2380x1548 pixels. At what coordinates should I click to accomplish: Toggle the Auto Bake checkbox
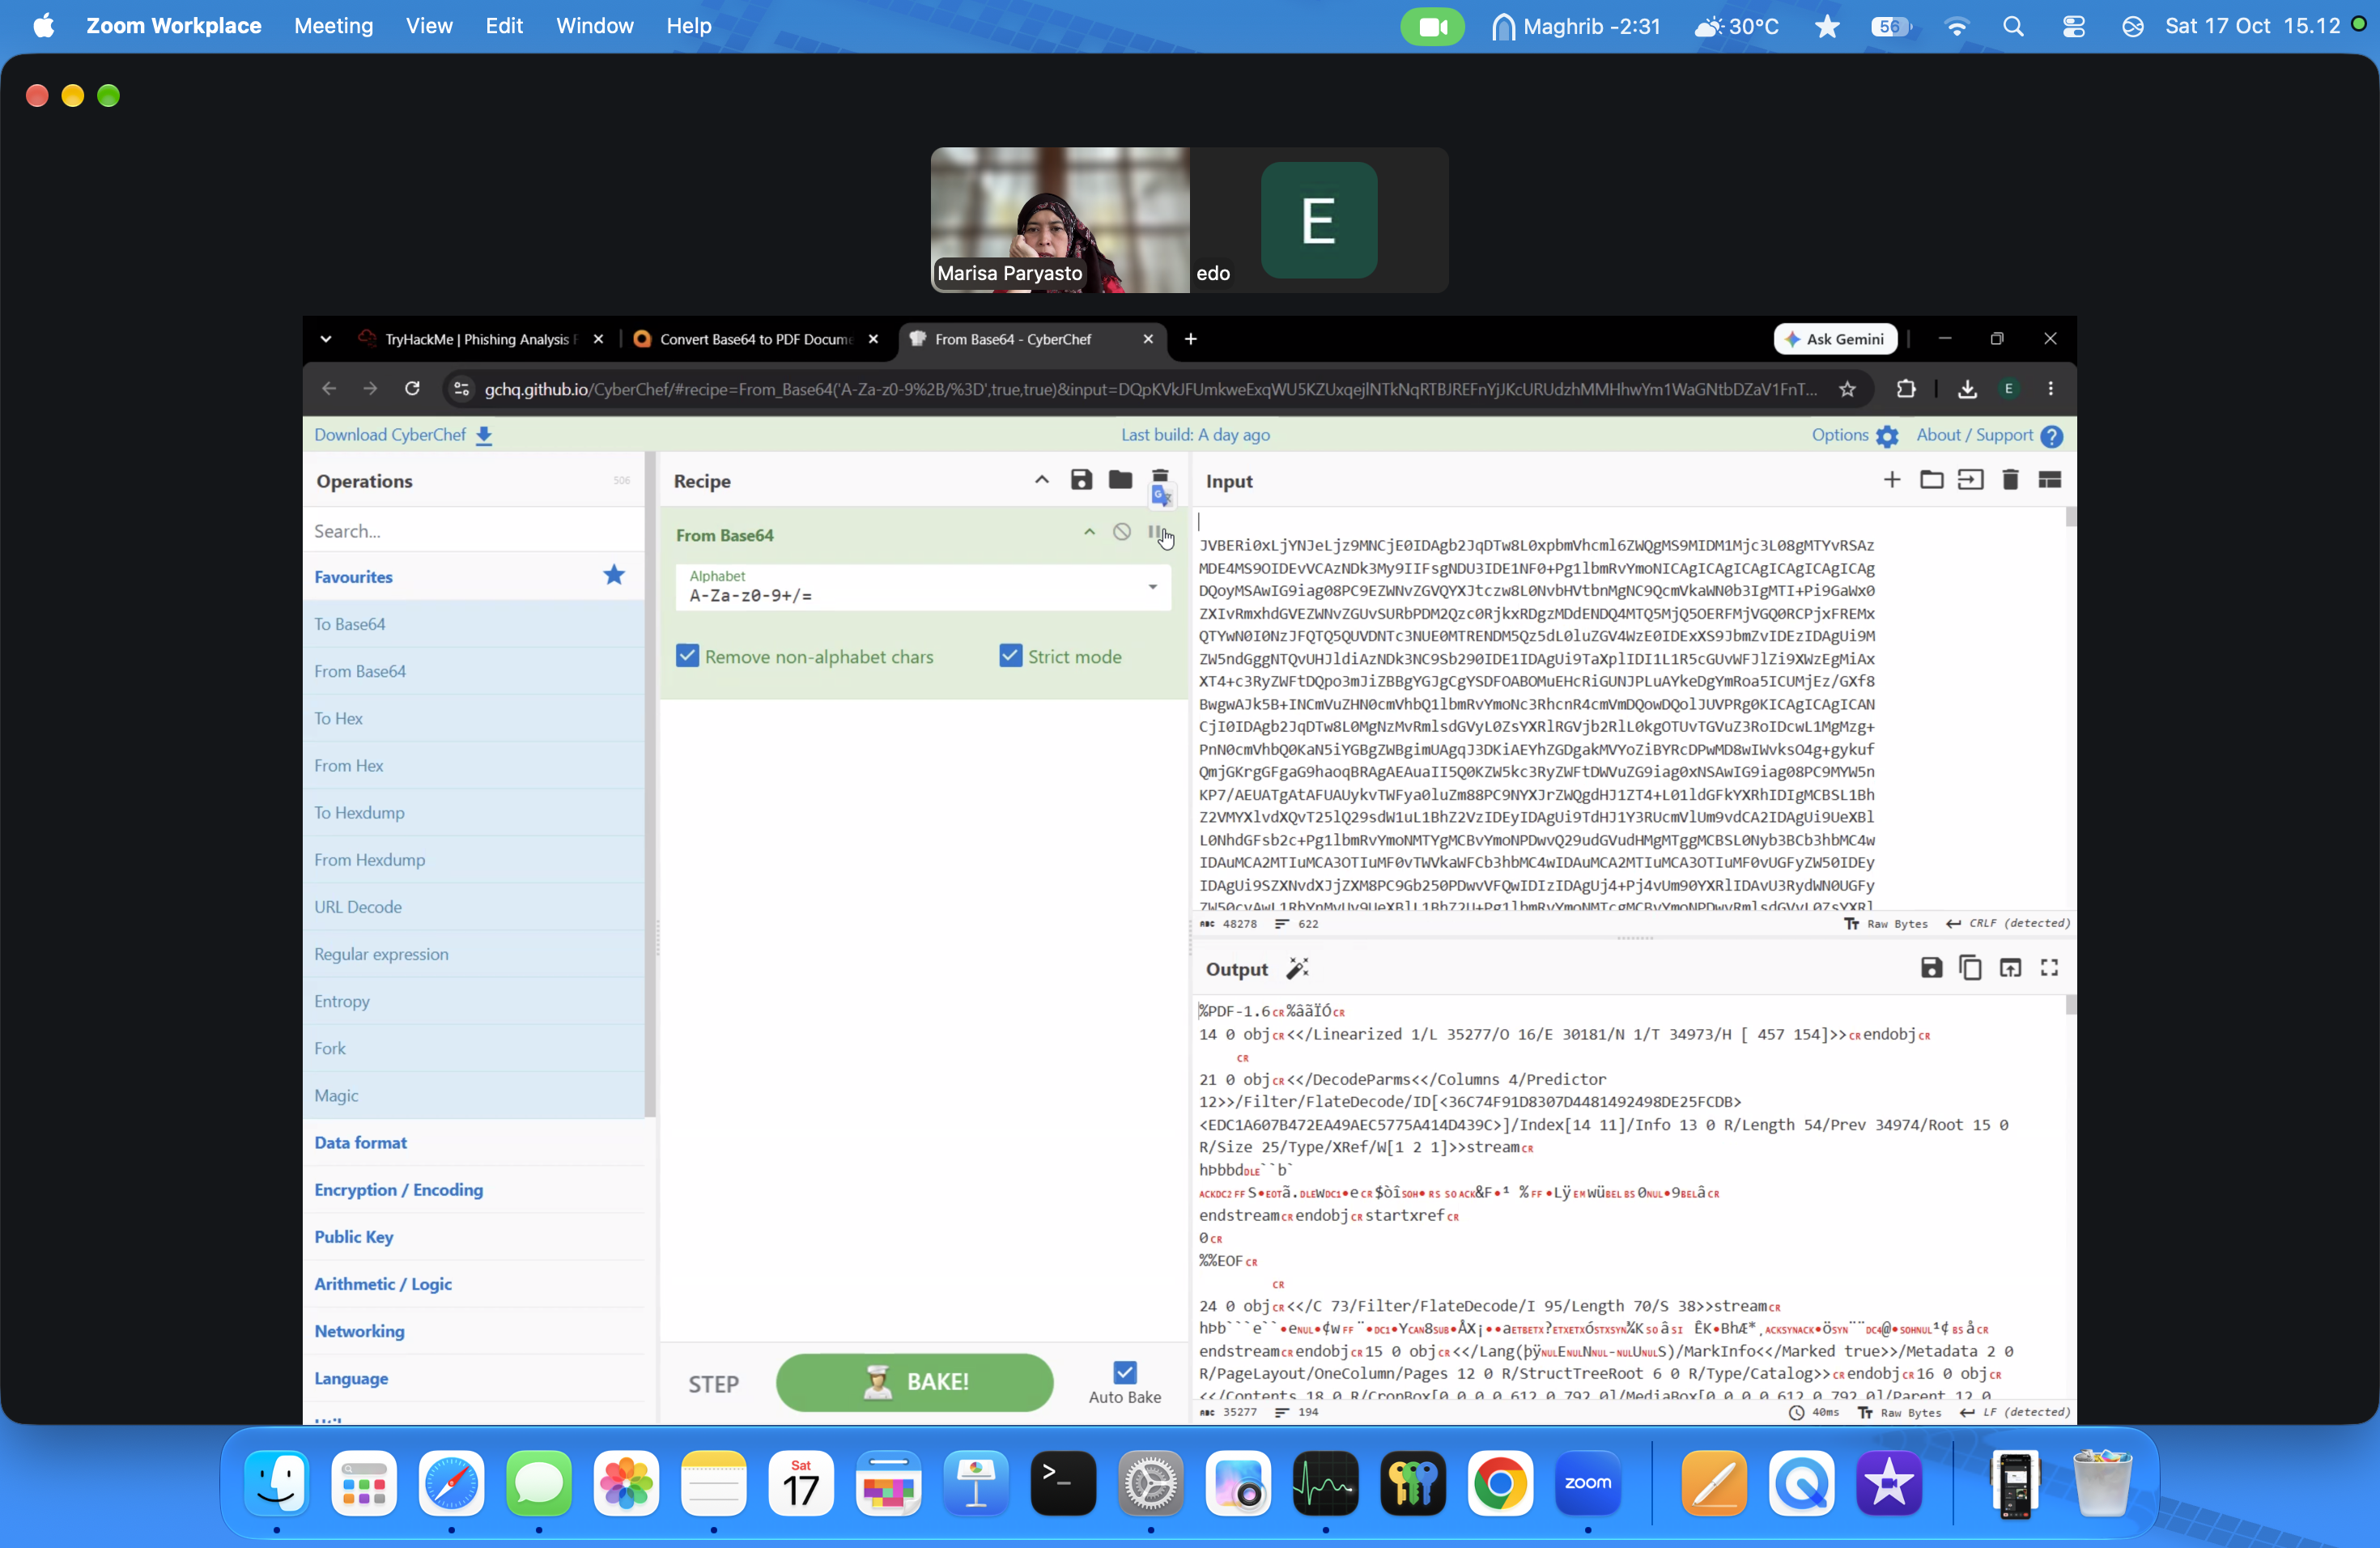pos(1125,1372)
